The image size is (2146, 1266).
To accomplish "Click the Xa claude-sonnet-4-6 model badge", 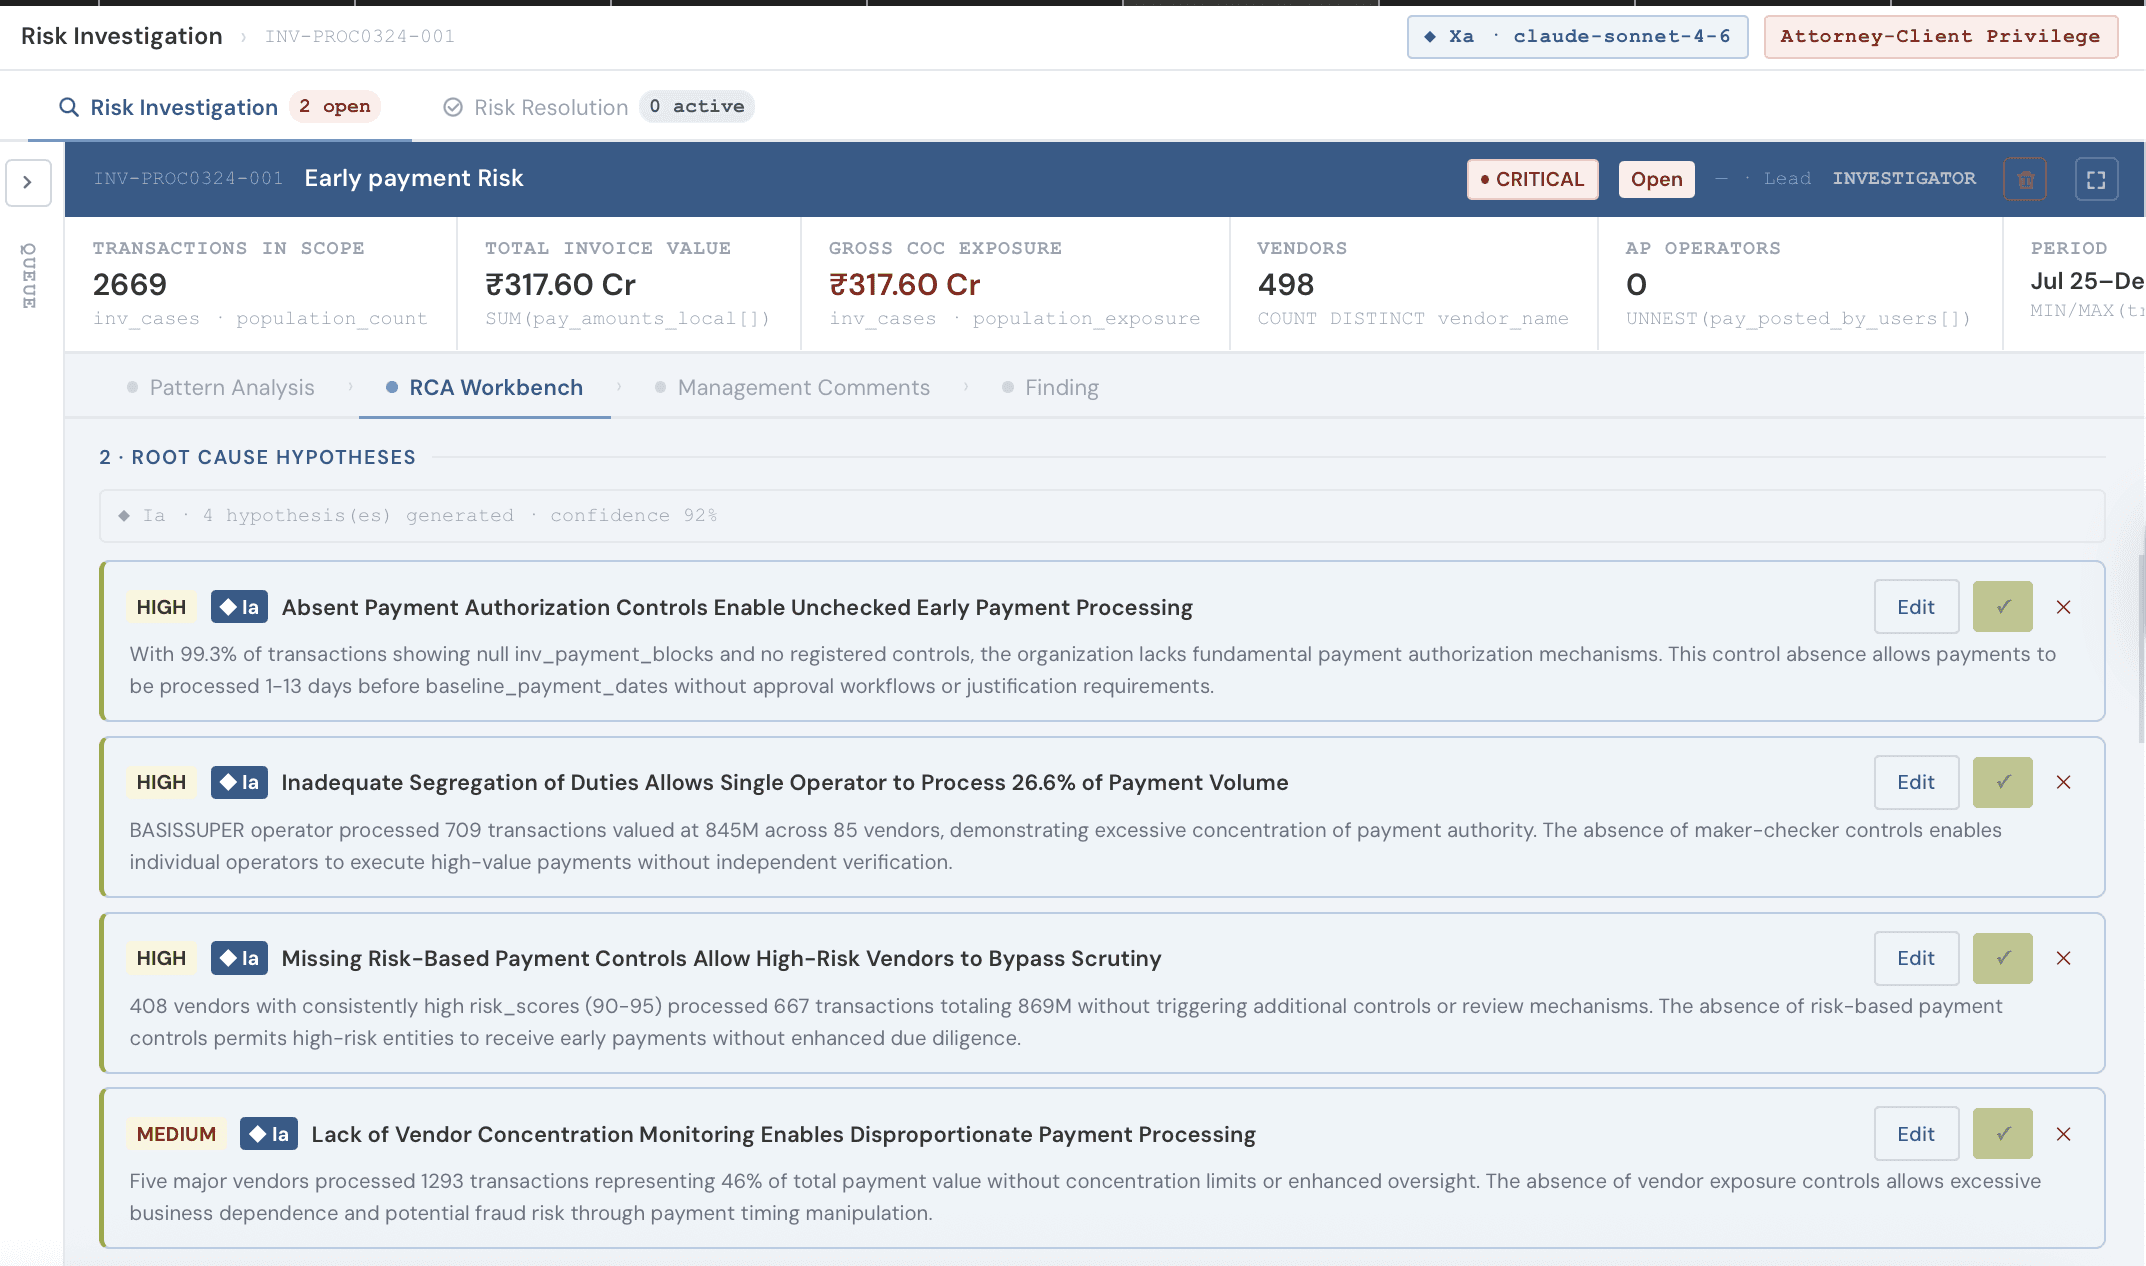I will [1577, 37].
